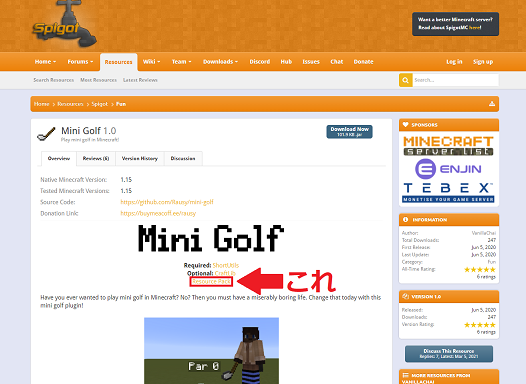Expand the Forums dropdown menu
The height and width of the screenshot is (384, 526).
coord(80,62)
